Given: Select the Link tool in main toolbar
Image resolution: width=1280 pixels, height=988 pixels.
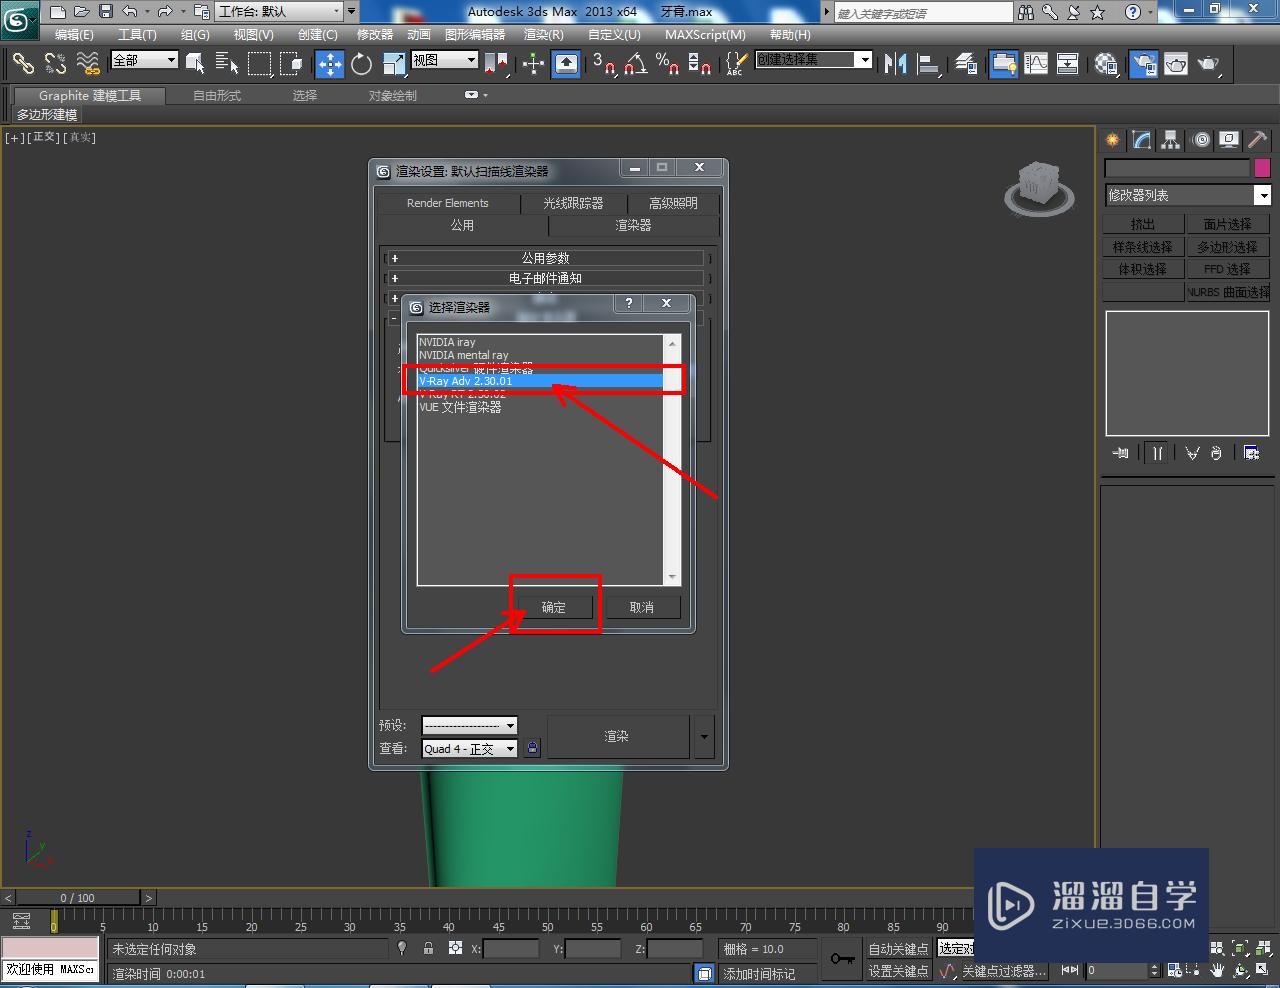Looking at the screenshot, I should (23, 64).
